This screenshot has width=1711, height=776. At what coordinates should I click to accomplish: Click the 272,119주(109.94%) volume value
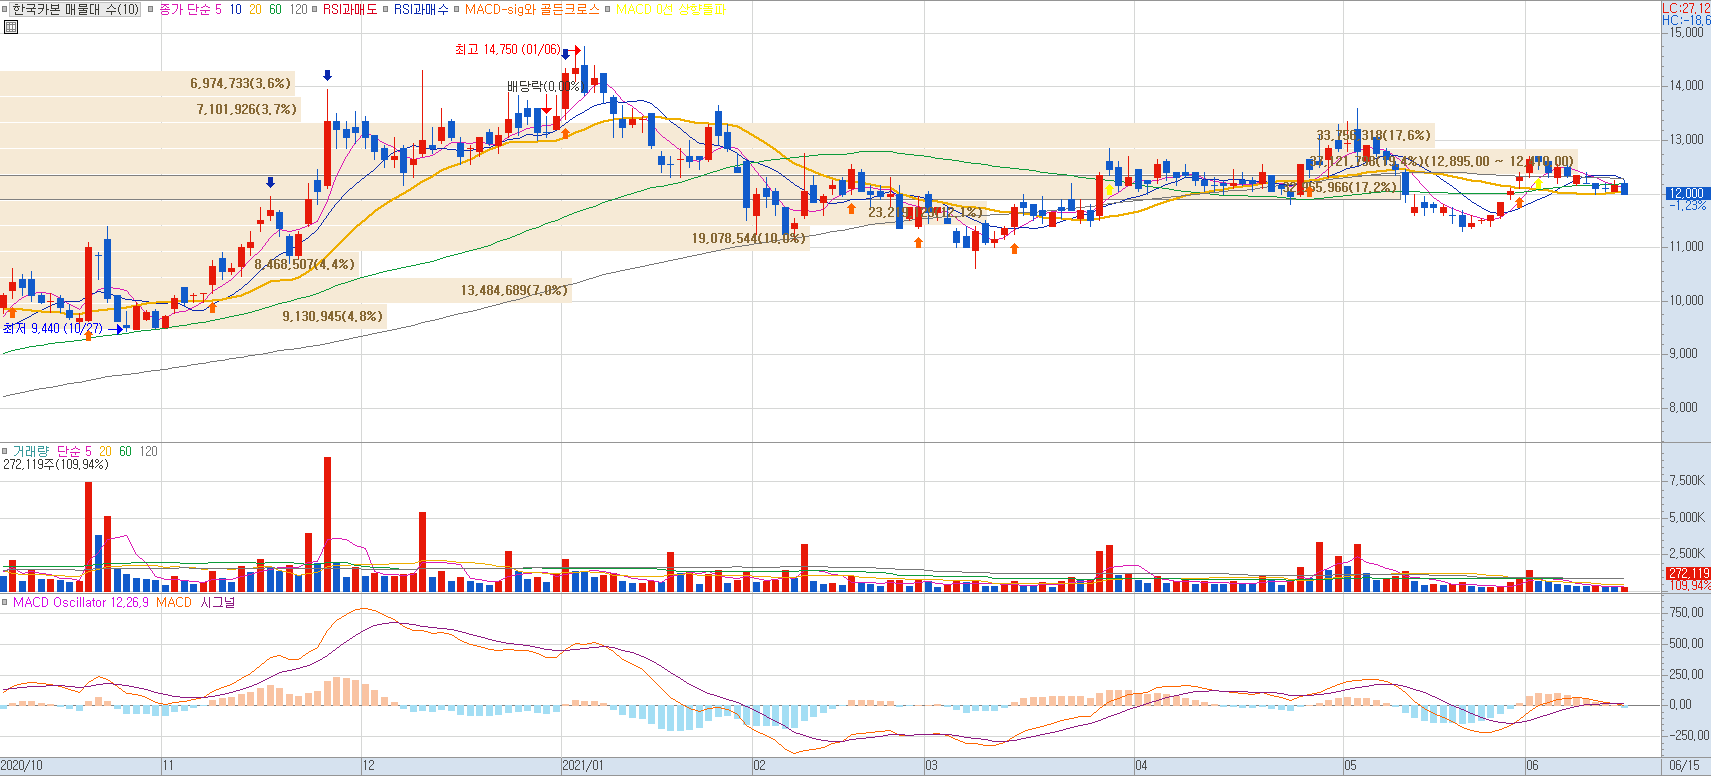point(56,464)
